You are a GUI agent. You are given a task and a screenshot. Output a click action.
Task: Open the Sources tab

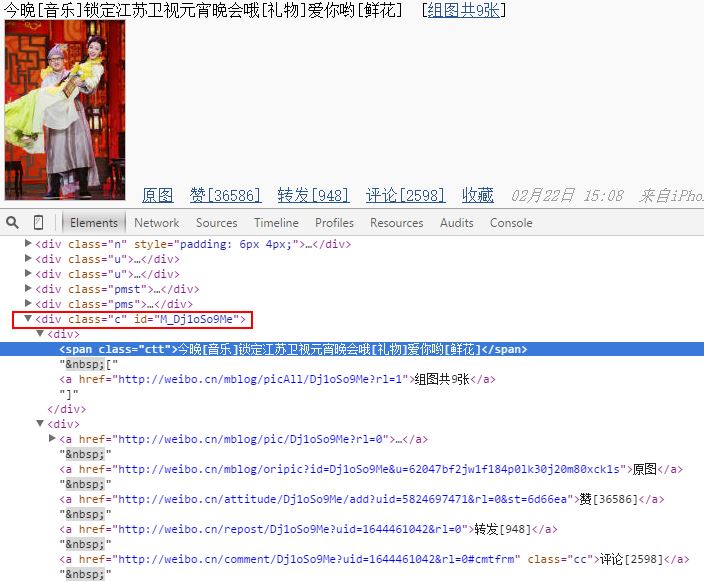tap(216, 223)
